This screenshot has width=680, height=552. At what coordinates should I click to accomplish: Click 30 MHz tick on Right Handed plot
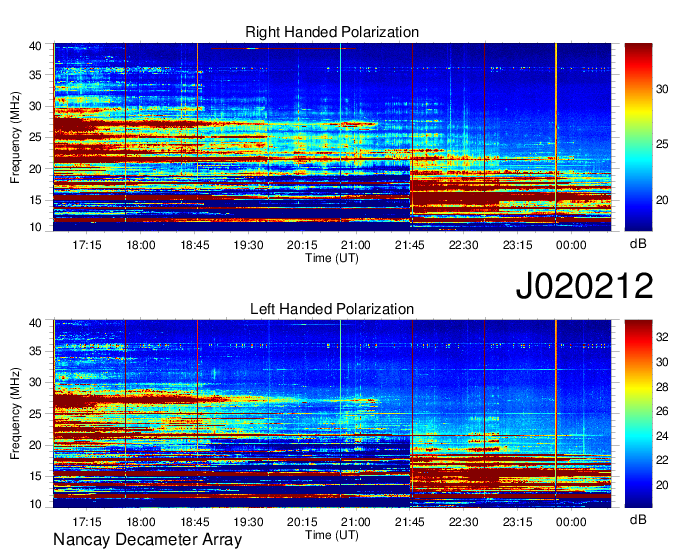35,106
